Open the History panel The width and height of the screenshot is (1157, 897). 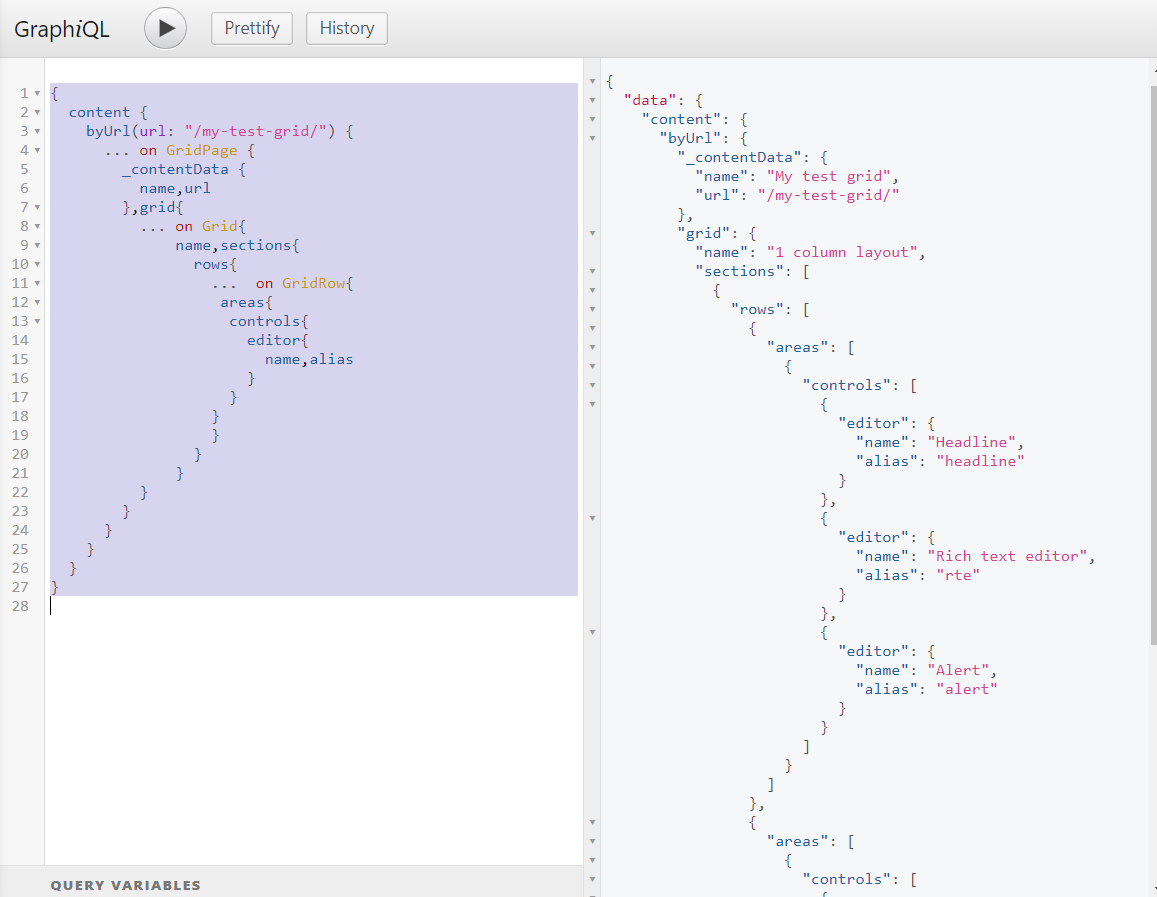click(x=346, y=28)
